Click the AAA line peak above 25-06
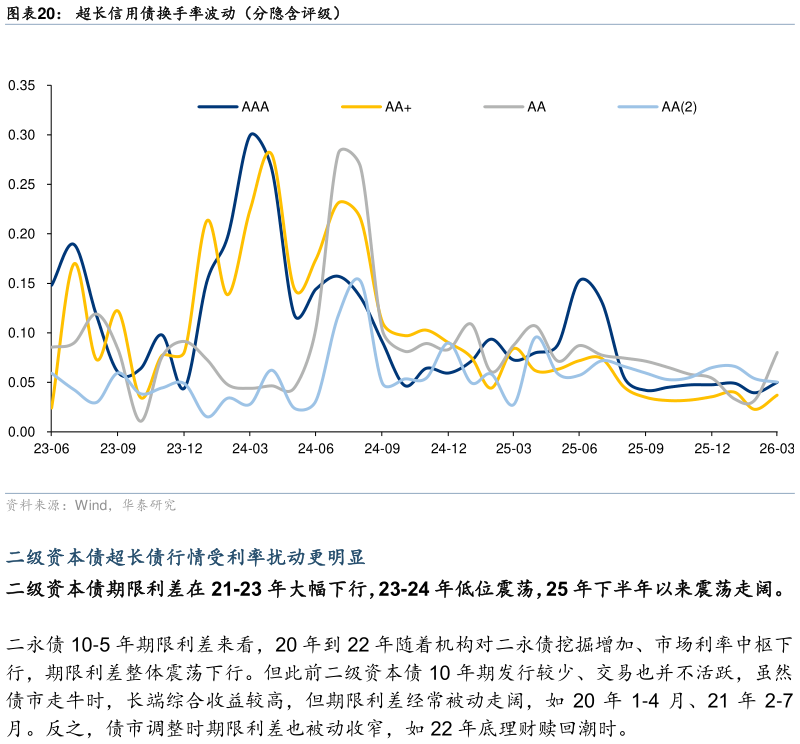Image resolution: width=800 pixels, height=744 pixels. (583, 279)
